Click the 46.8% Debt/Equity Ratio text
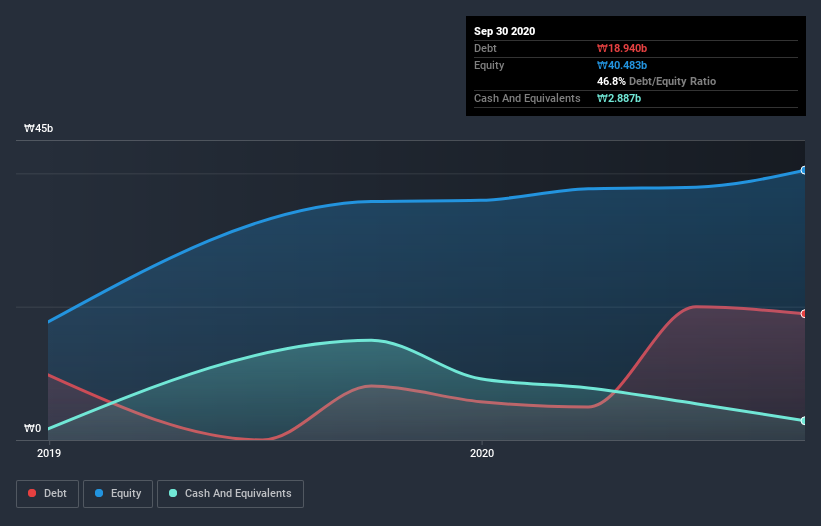Viewport: 821px width, 526px height. click(656, 81)
